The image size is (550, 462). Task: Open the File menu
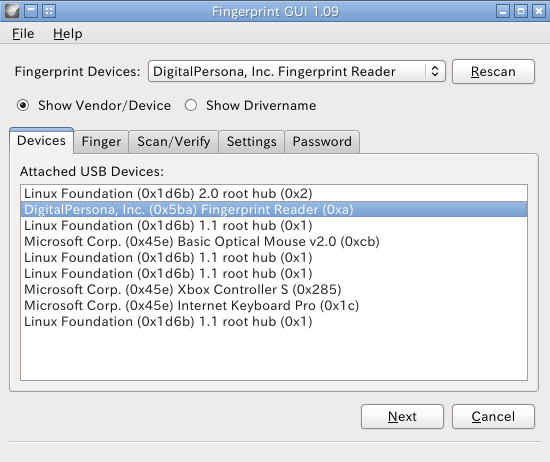[23, 34]
